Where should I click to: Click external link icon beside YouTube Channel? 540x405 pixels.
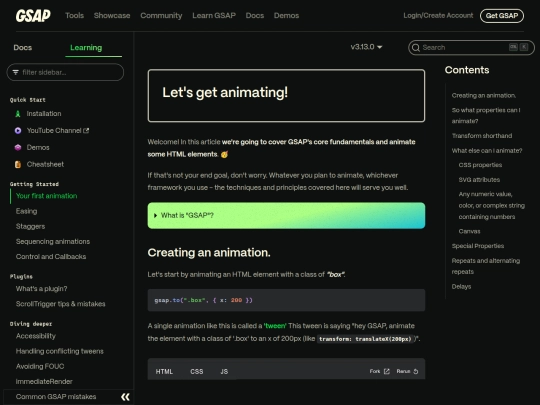86,131
